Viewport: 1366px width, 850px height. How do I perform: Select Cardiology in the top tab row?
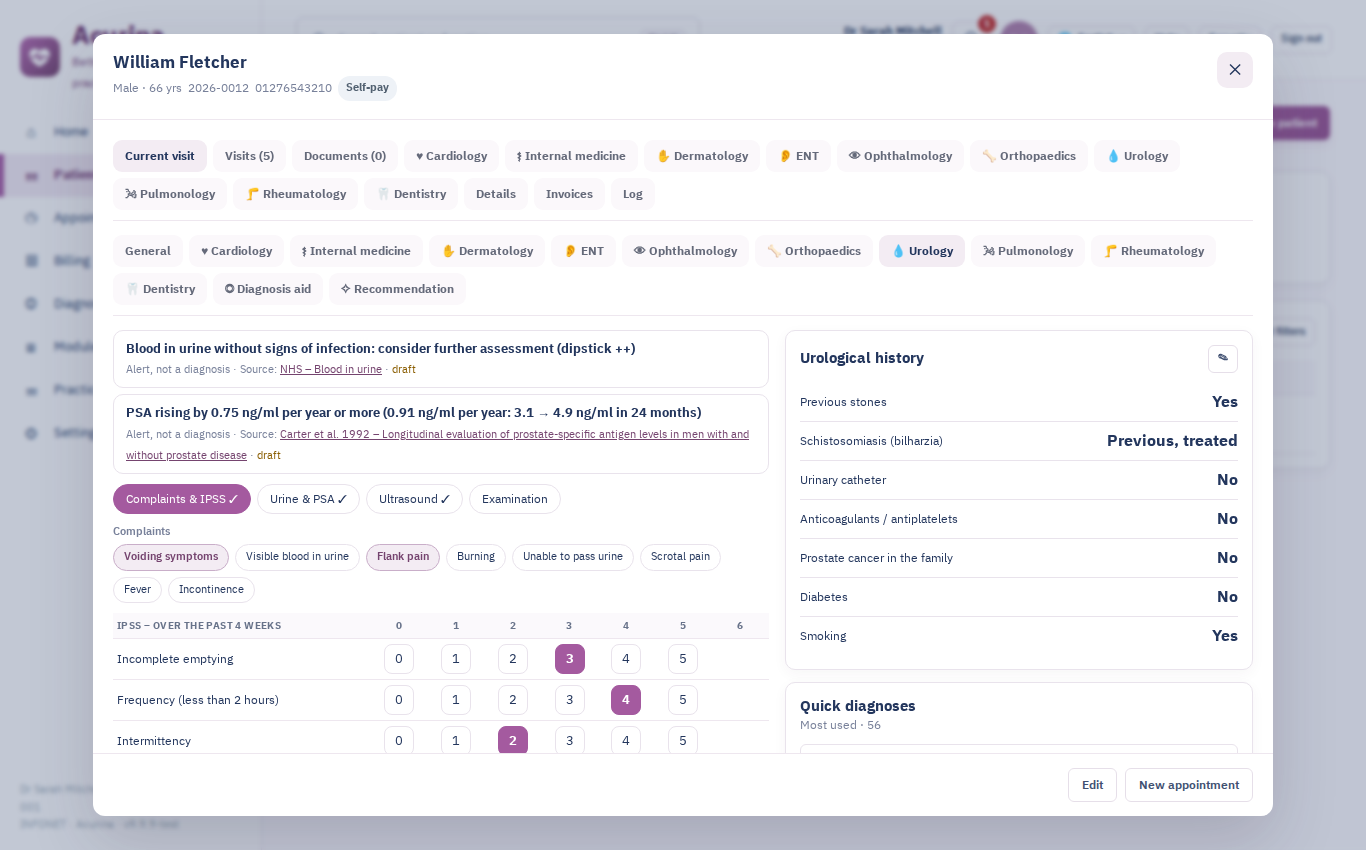[451, 156]
